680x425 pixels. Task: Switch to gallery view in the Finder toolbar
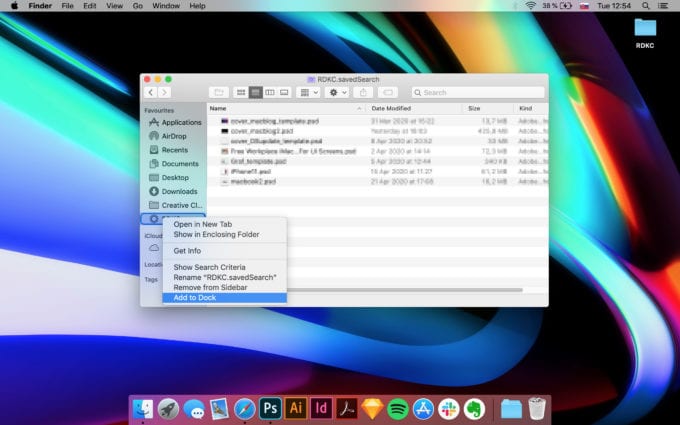[285, 92]
